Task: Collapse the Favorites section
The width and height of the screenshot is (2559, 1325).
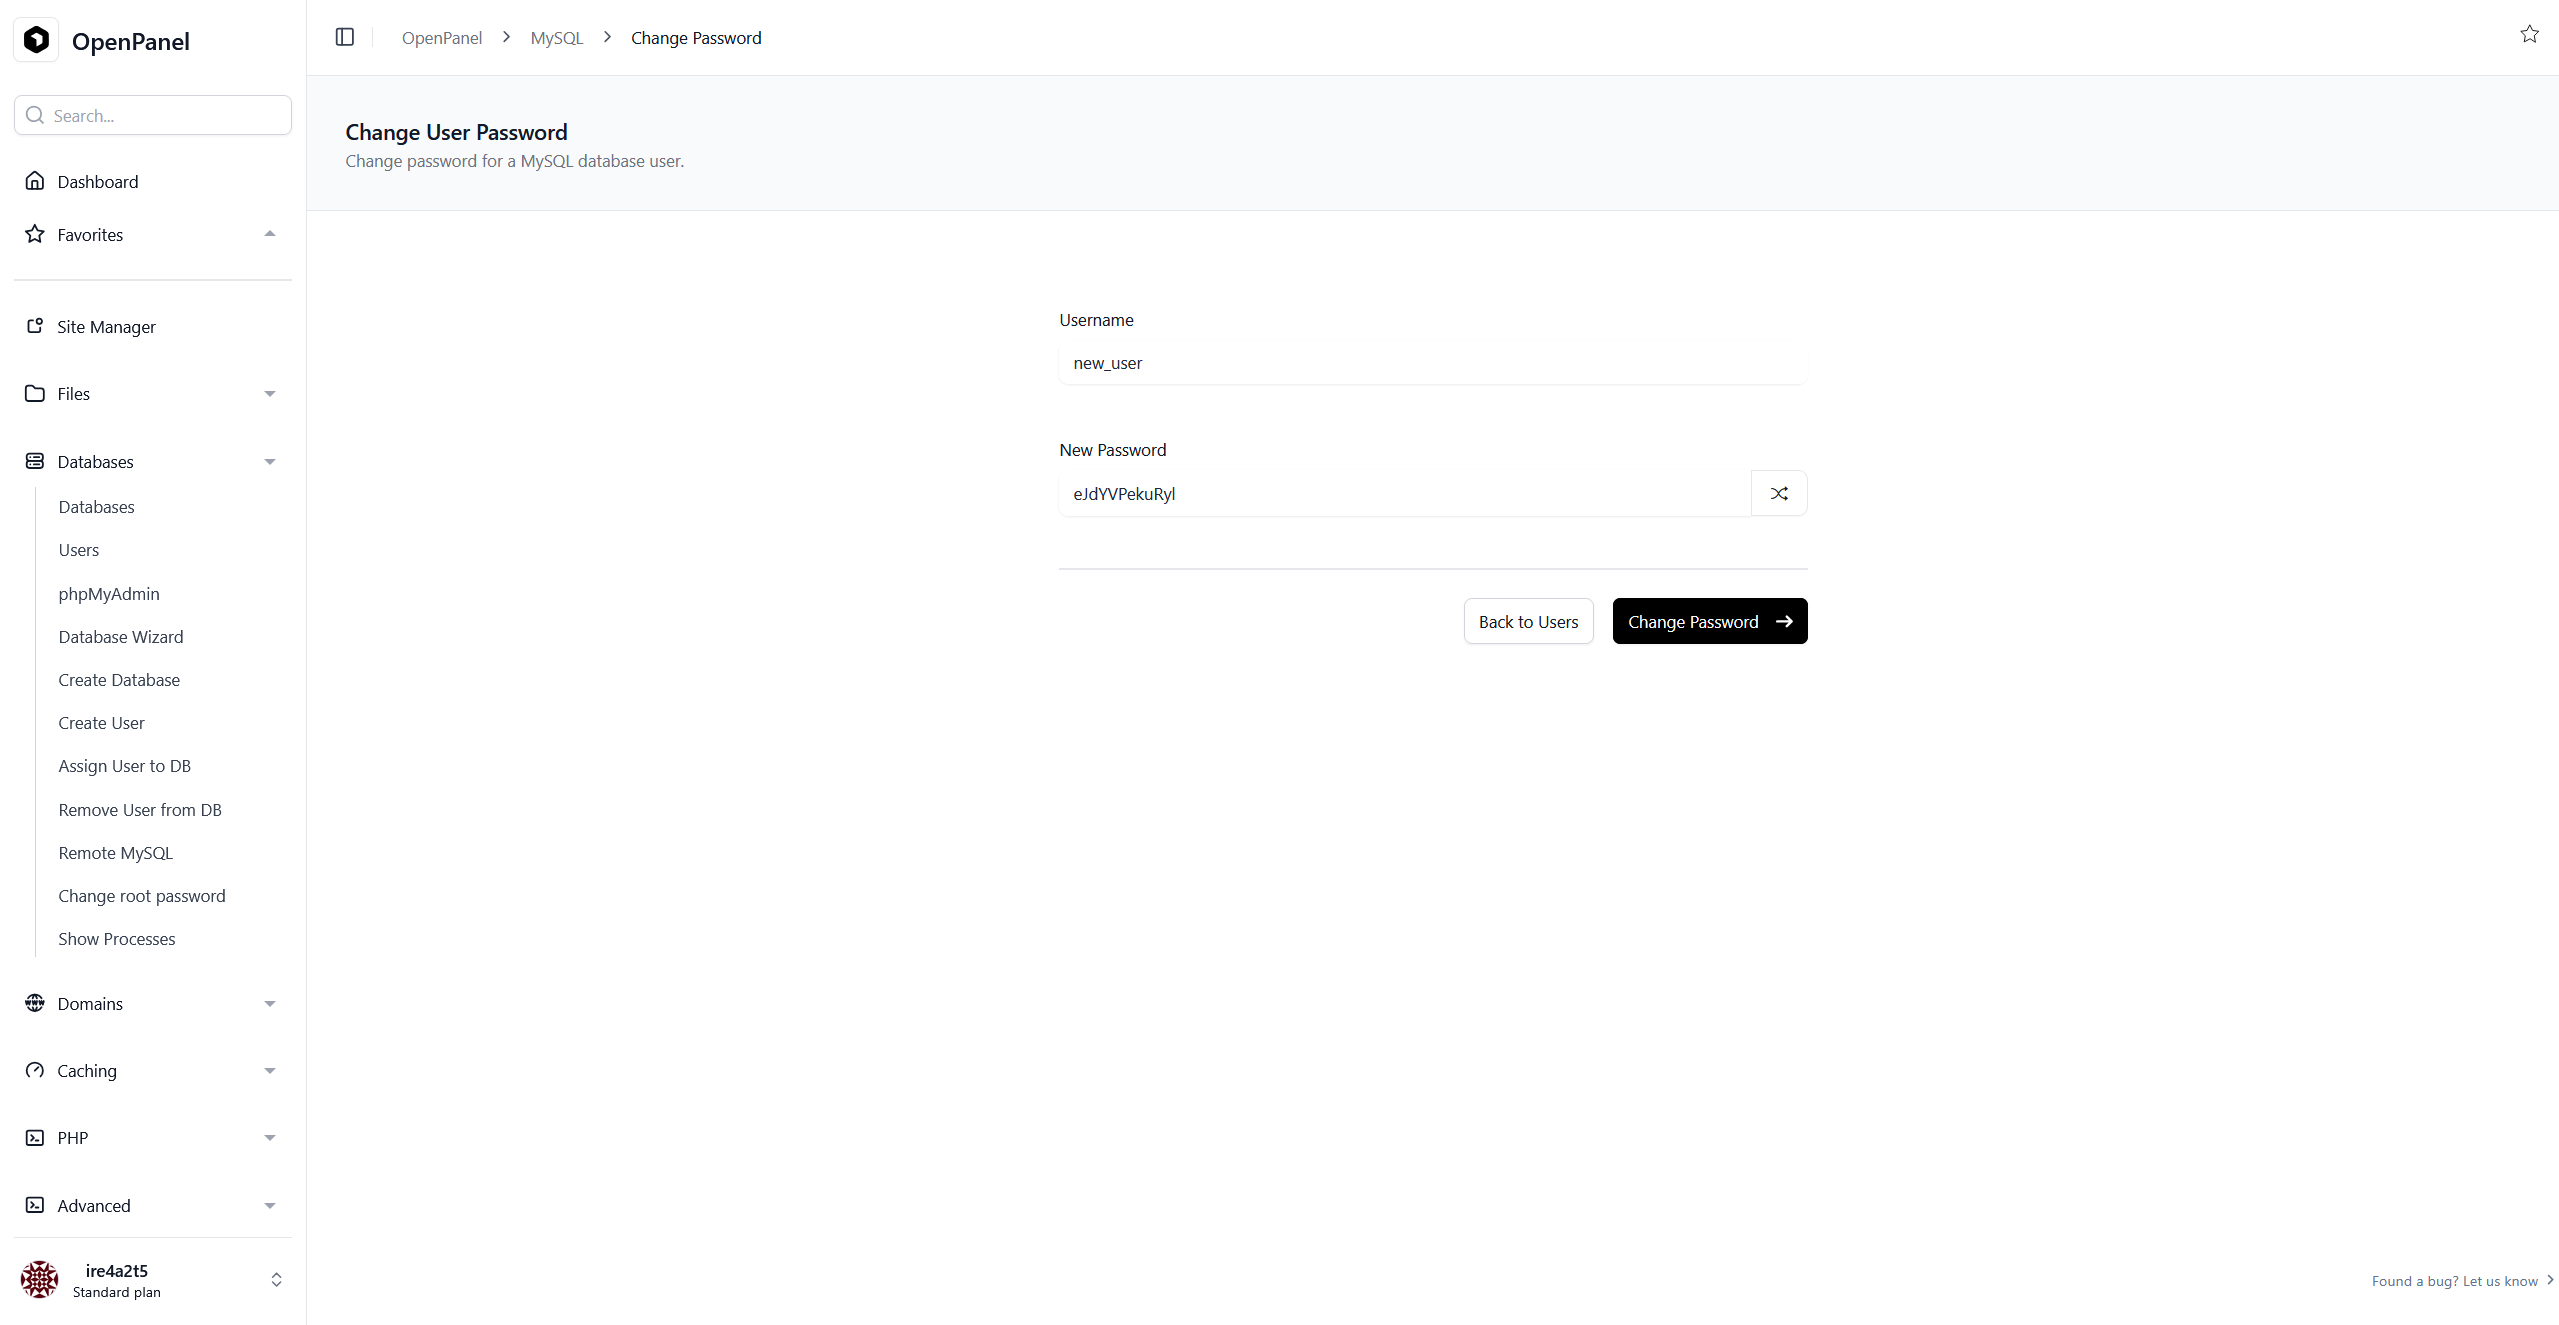Action: point(269,234)
